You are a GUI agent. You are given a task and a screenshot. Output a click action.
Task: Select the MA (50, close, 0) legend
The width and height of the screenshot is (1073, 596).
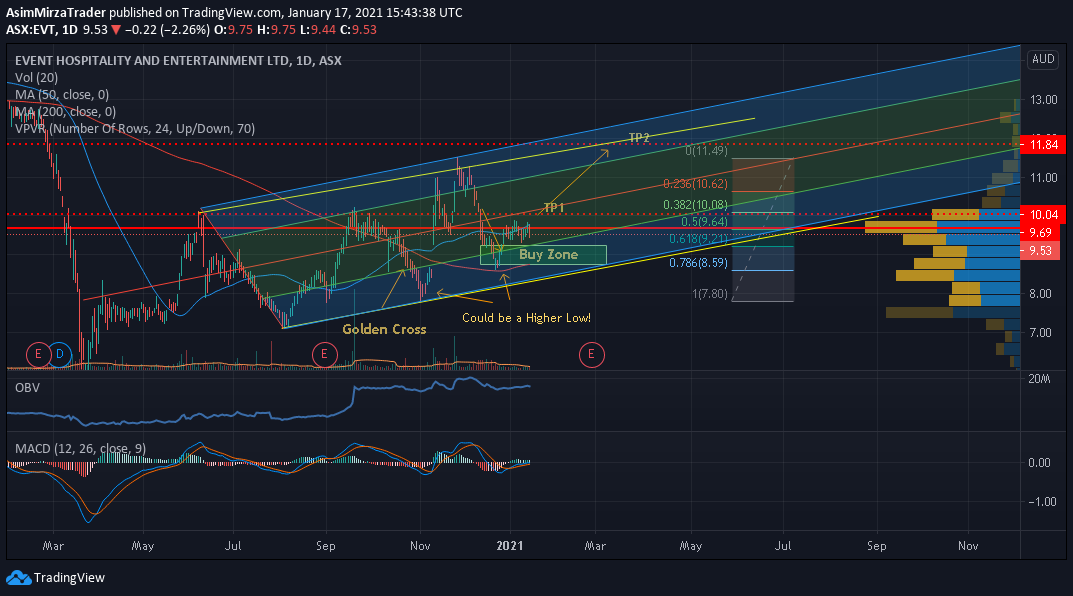click(x=62, y=94)
